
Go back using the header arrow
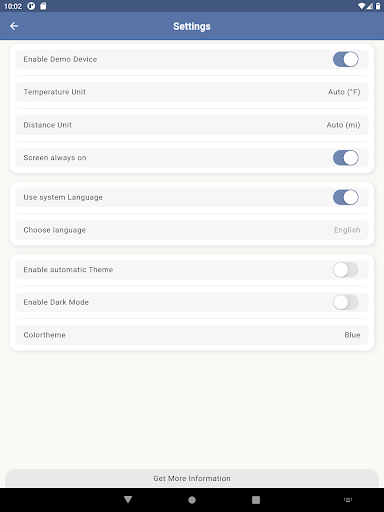tap(14, 26)
